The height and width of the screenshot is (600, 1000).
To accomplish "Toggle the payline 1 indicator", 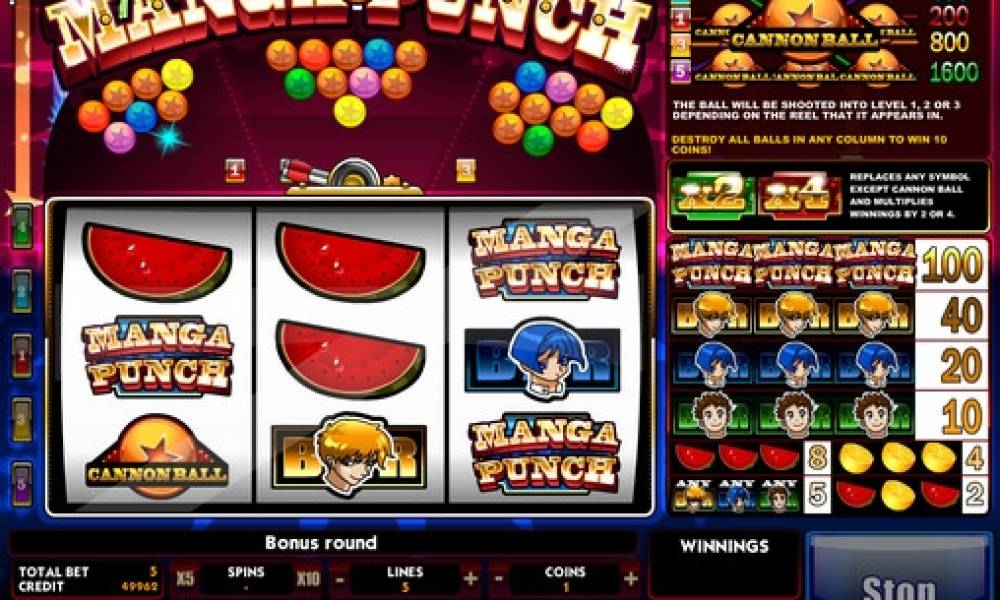I will point(22,355).
